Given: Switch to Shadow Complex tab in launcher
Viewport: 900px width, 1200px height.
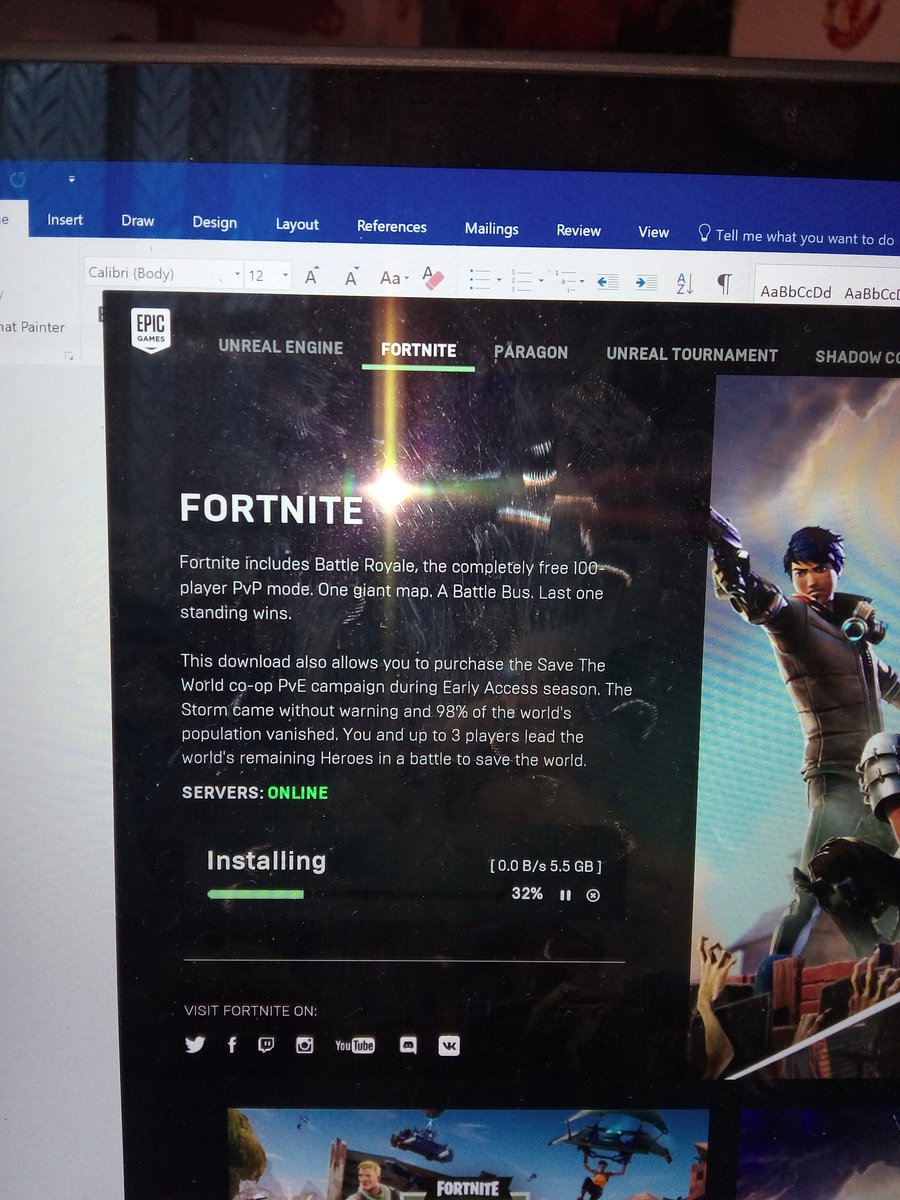Looking at the screenshot, I should [856, 357].
